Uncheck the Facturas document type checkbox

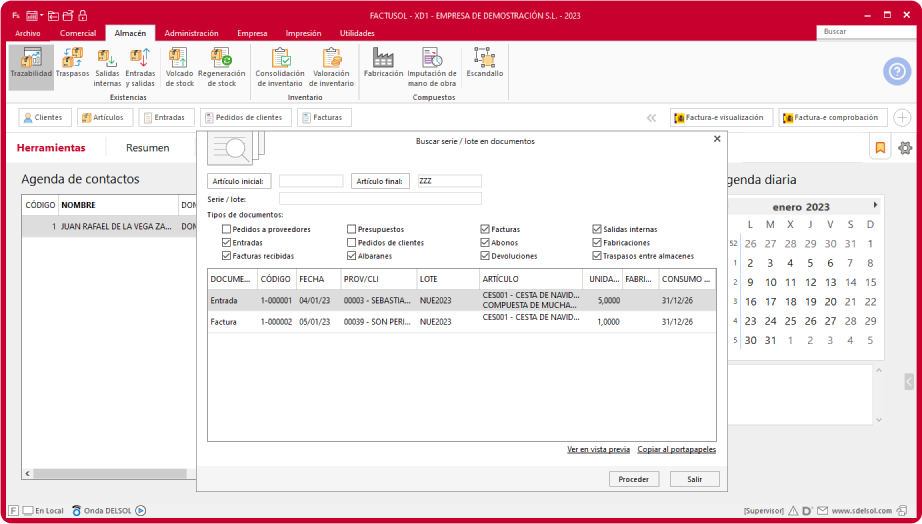(x=485, y=229)
